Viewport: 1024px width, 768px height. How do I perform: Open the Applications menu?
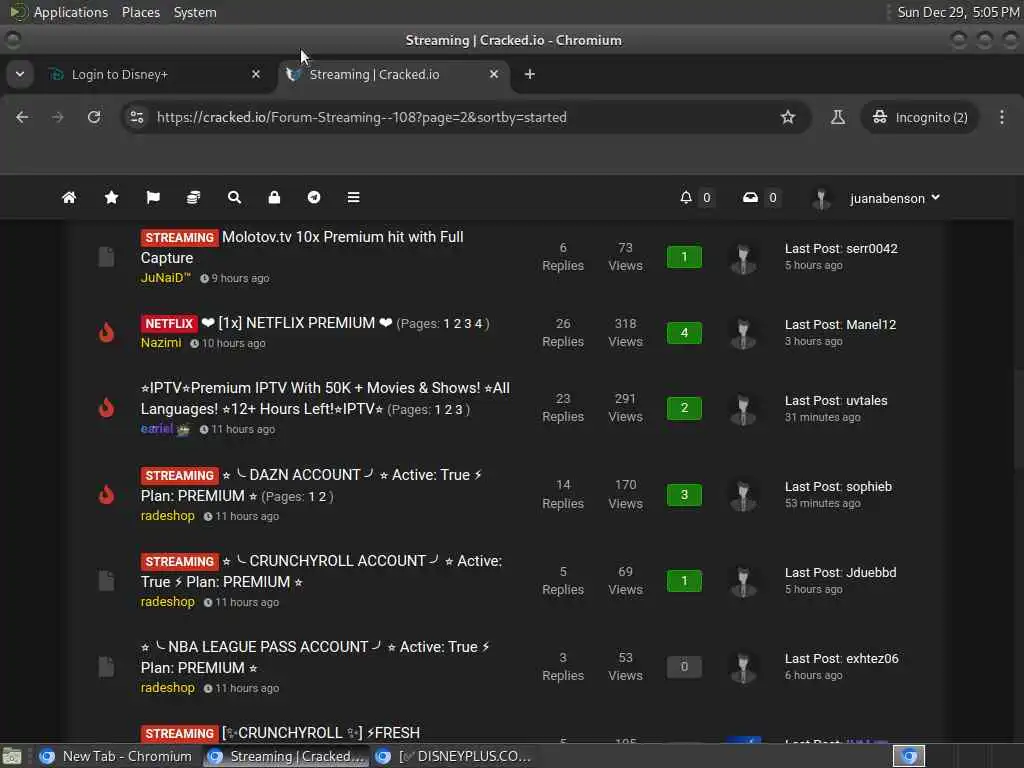click(71, 12)
